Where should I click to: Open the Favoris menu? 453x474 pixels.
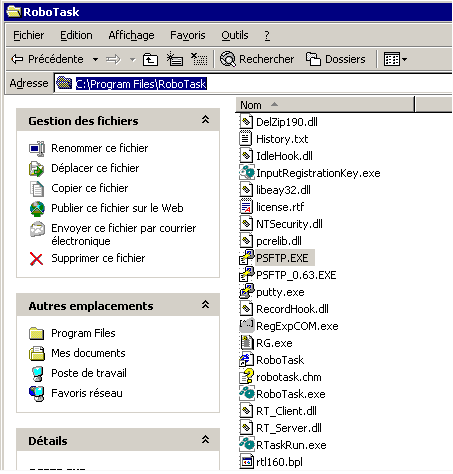(188, 35)
